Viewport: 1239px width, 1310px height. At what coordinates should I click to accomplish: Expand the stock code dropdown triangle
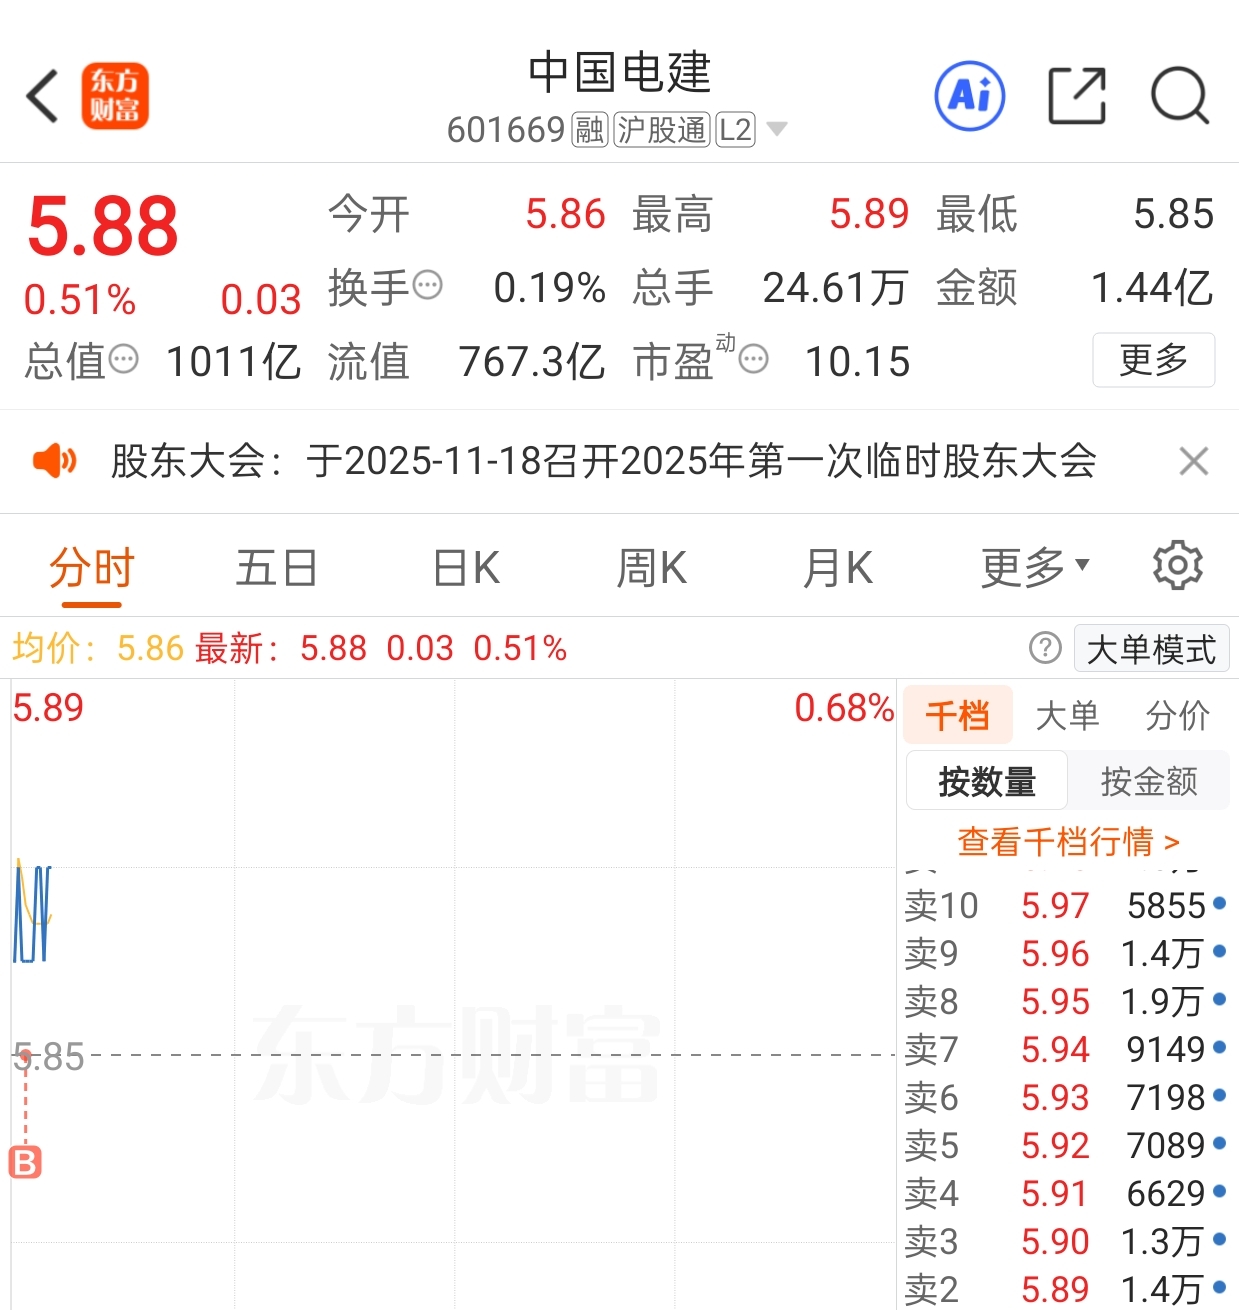point(776,129)
